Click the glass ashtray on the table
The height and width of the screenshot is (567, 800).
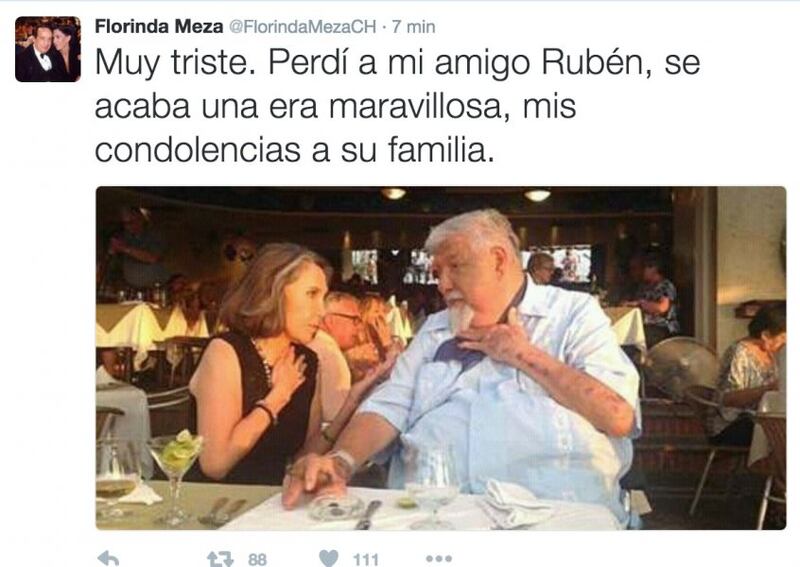click(x=337, y=505)
